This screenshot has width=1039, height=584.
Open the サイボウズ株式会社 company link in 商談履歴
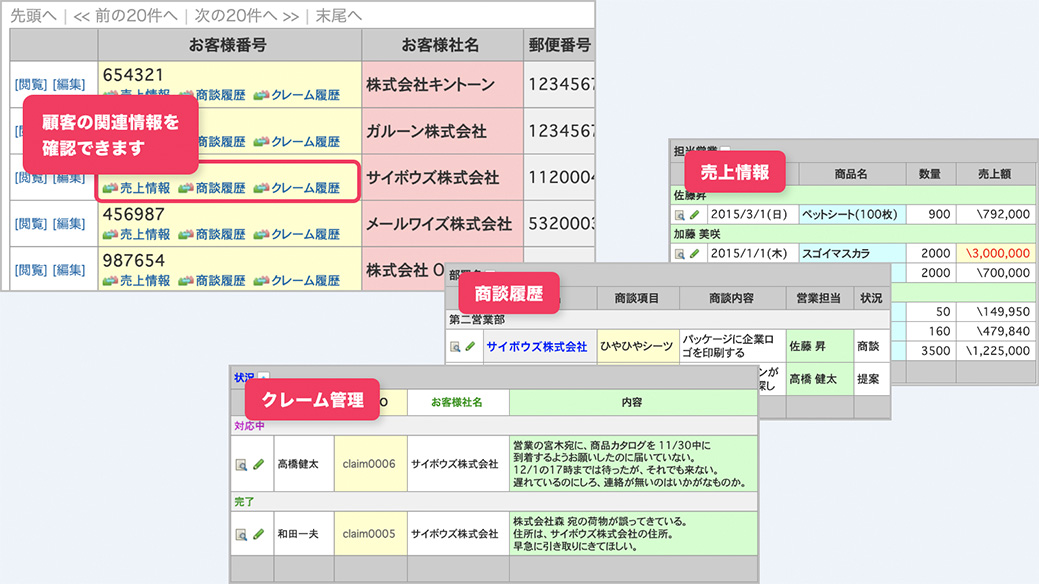click(538, 346)
